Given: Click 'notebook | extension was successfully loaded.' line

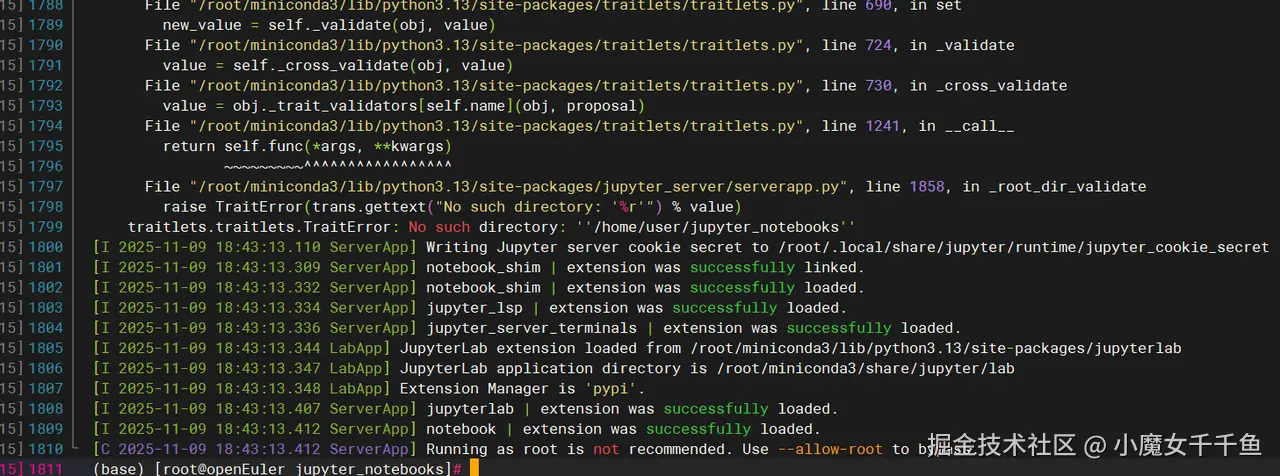Looking at the screenshot, I should 623,429.
